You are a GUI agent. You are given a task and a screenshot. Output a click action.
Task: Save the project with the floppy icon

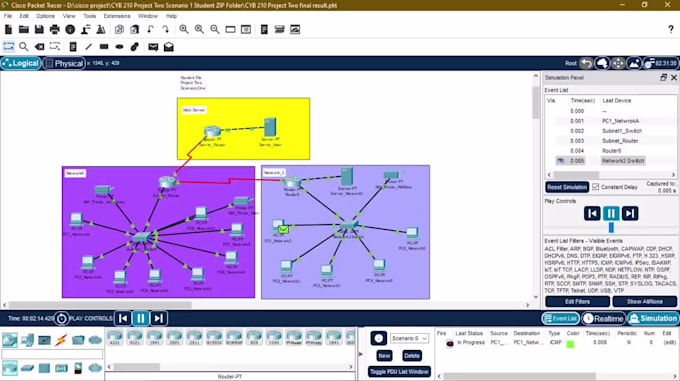[x=39, y=29]
